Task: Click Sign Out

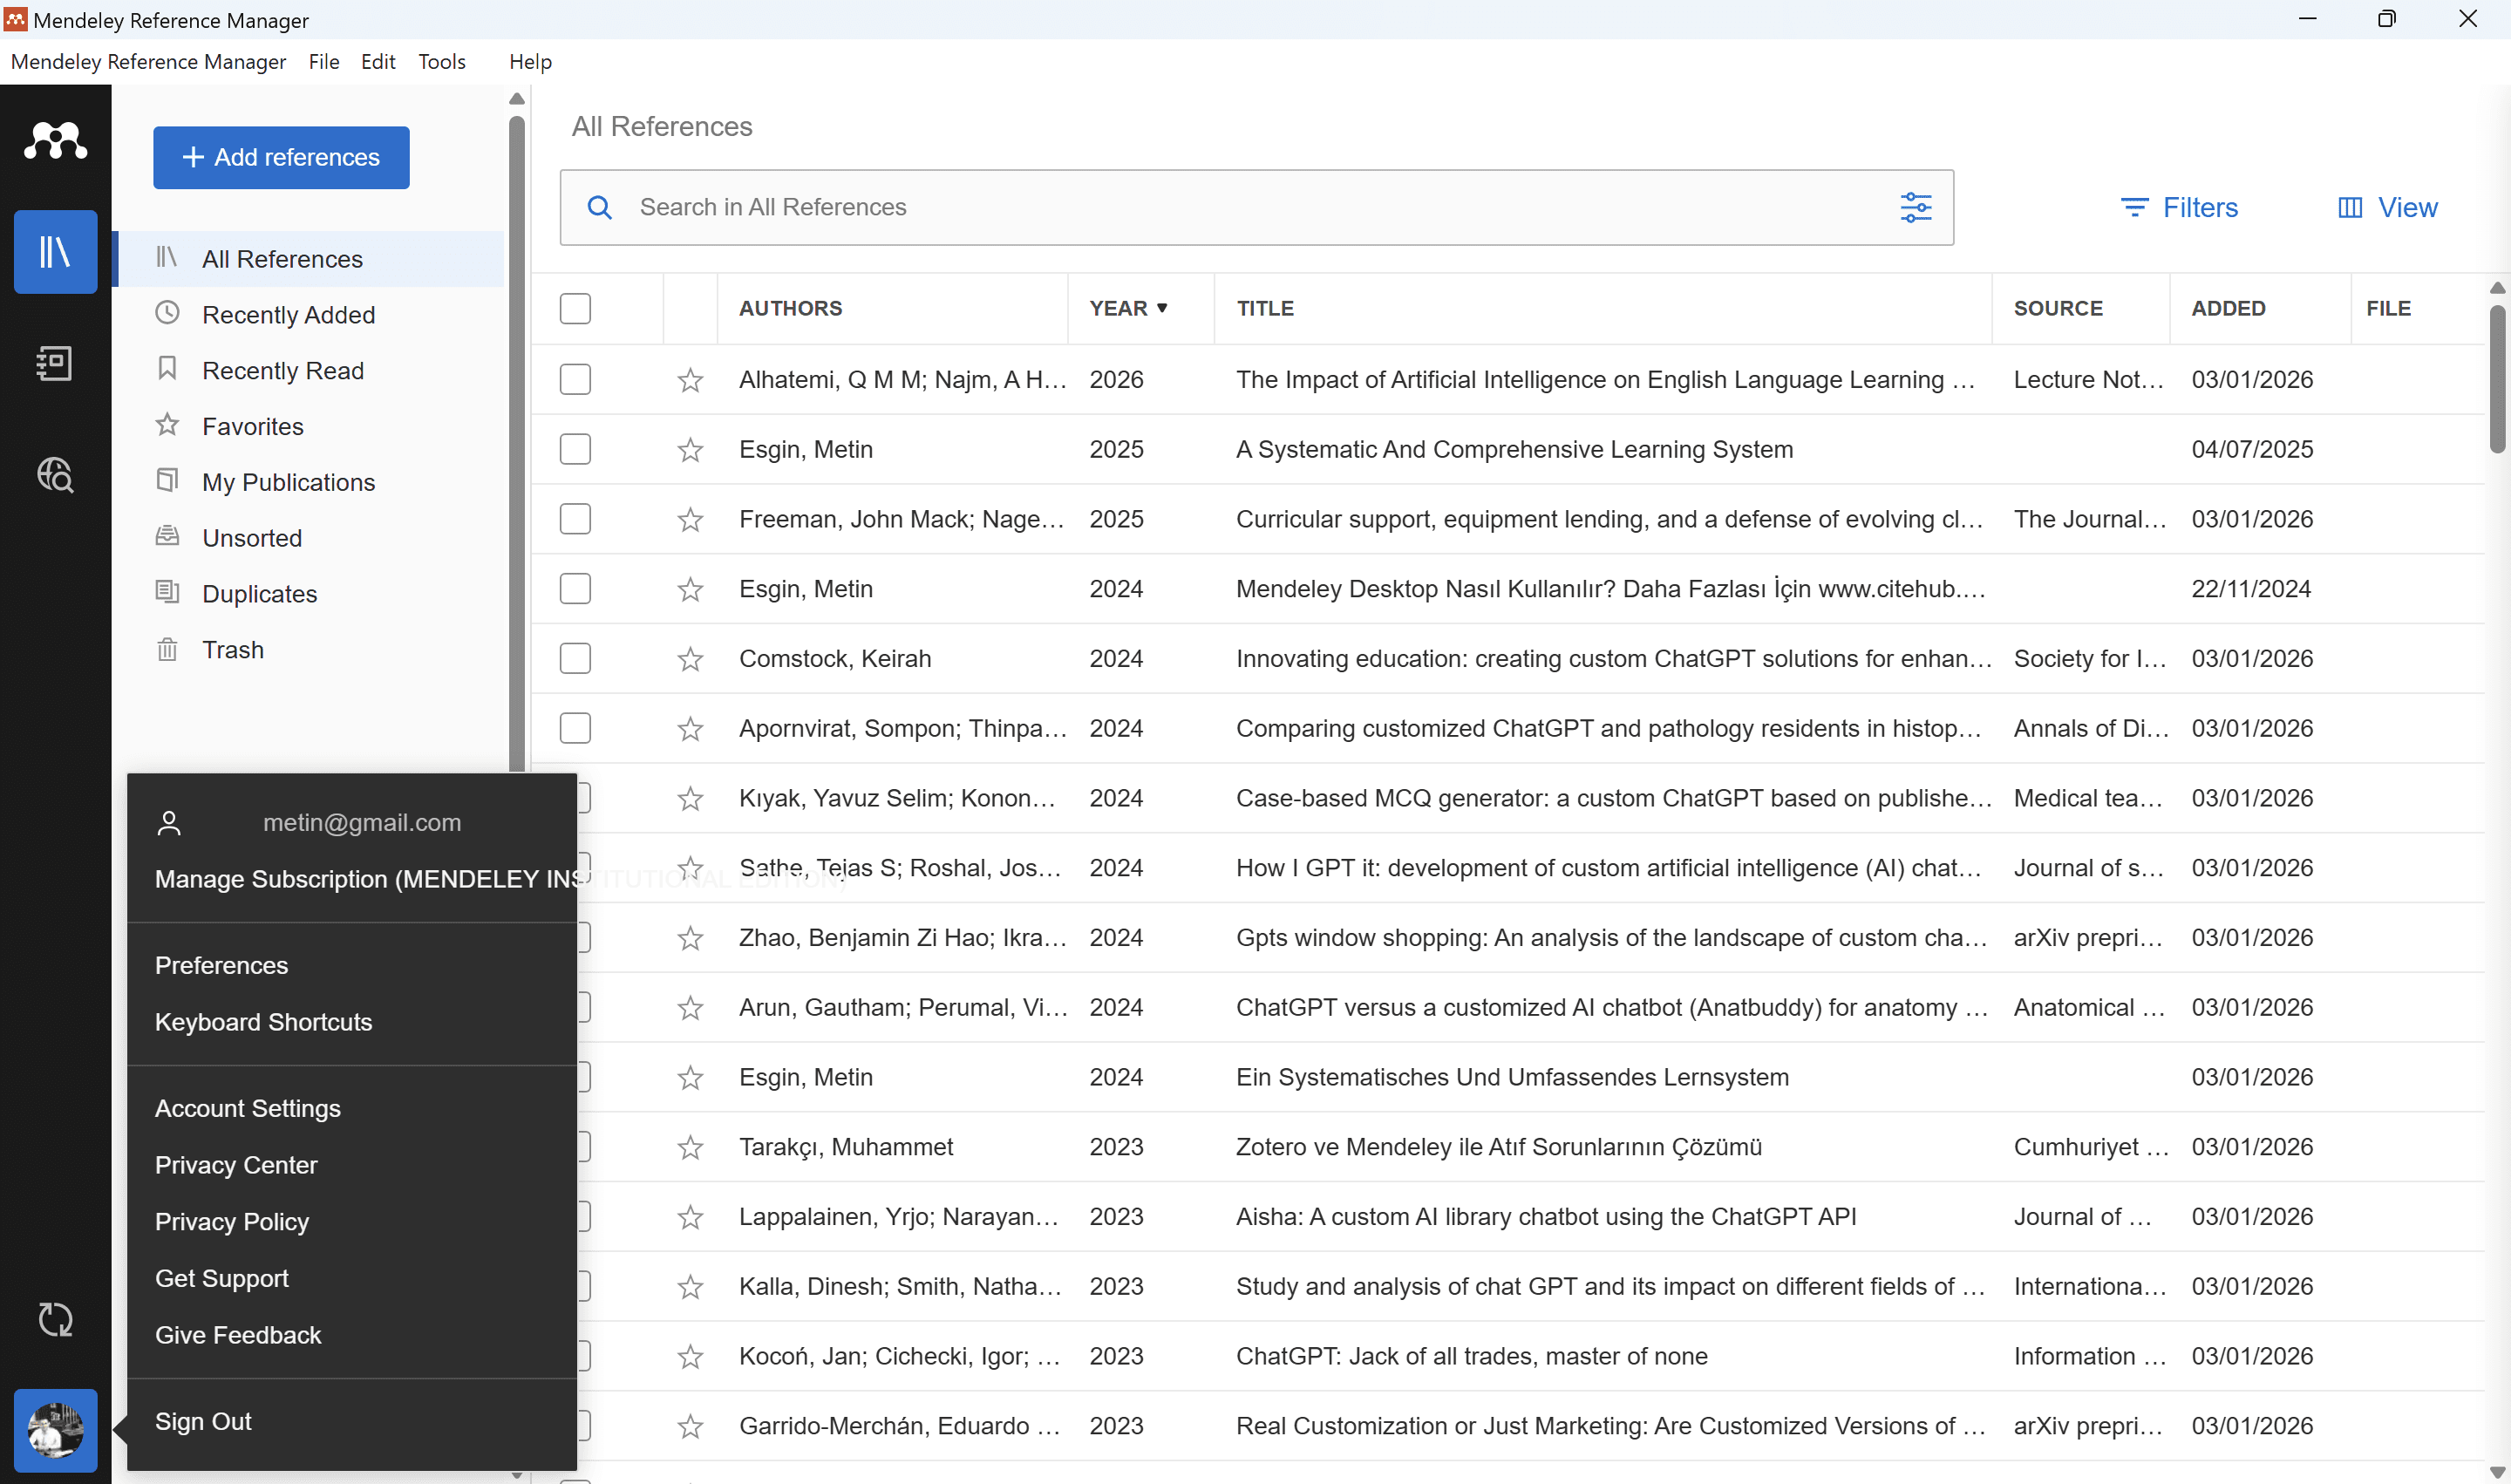Action: pyautogui.click(x=203, y=1421)
